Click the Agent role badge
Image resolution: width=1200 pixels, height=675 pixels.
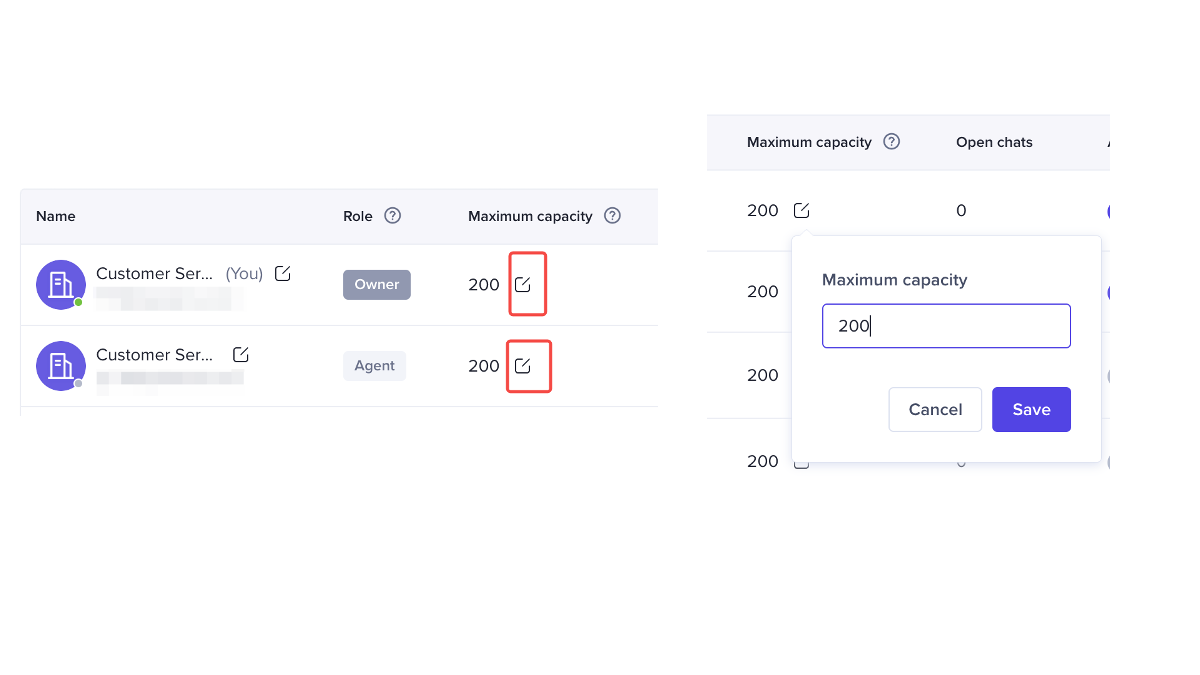point(375,366)
